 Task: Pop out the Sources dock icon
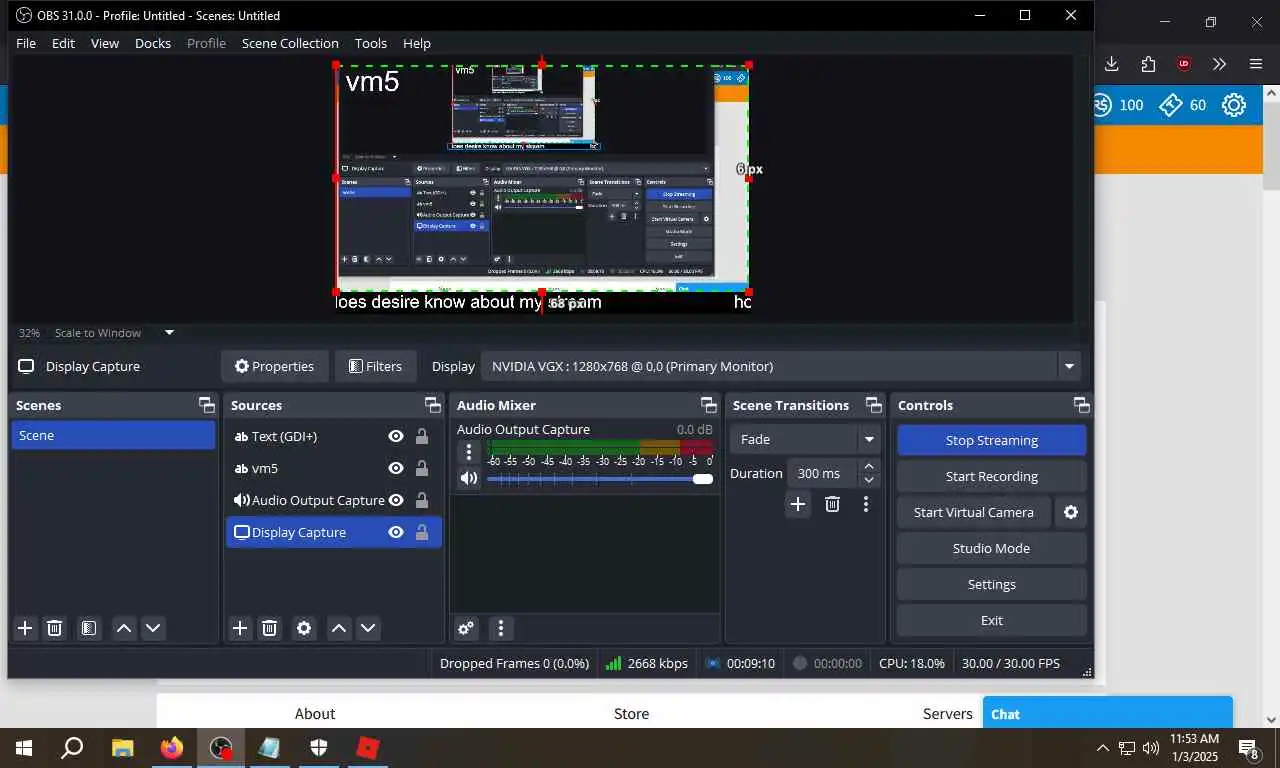(433, 405)
